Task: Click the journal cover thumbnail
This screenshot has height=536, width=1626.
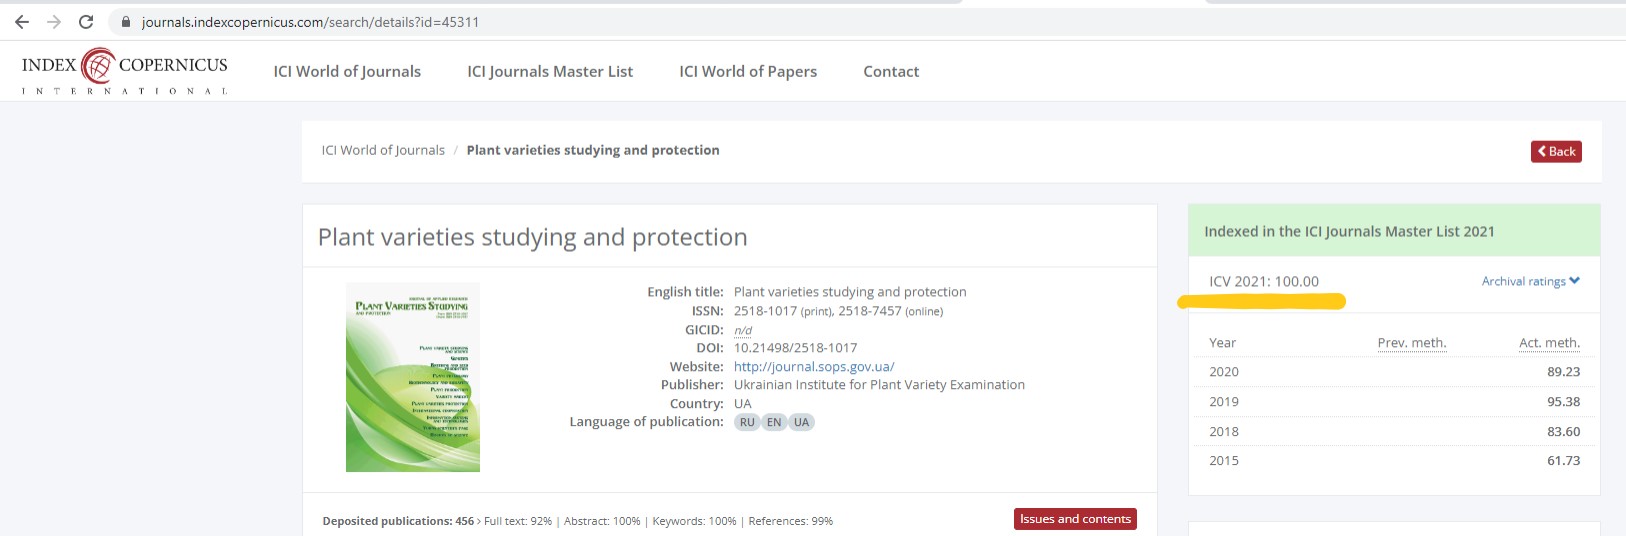Action: coord(413,377)
